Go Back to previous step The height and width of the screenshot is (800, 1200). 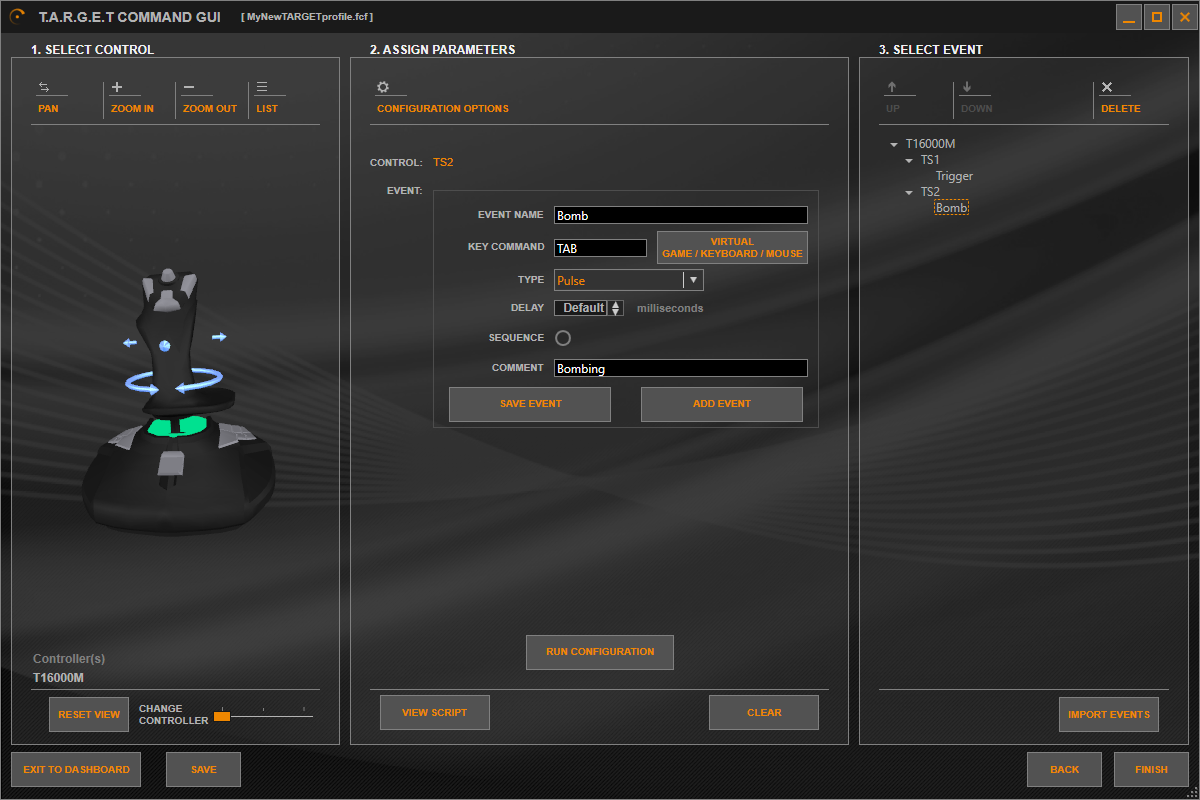[x=1065, y=770]
